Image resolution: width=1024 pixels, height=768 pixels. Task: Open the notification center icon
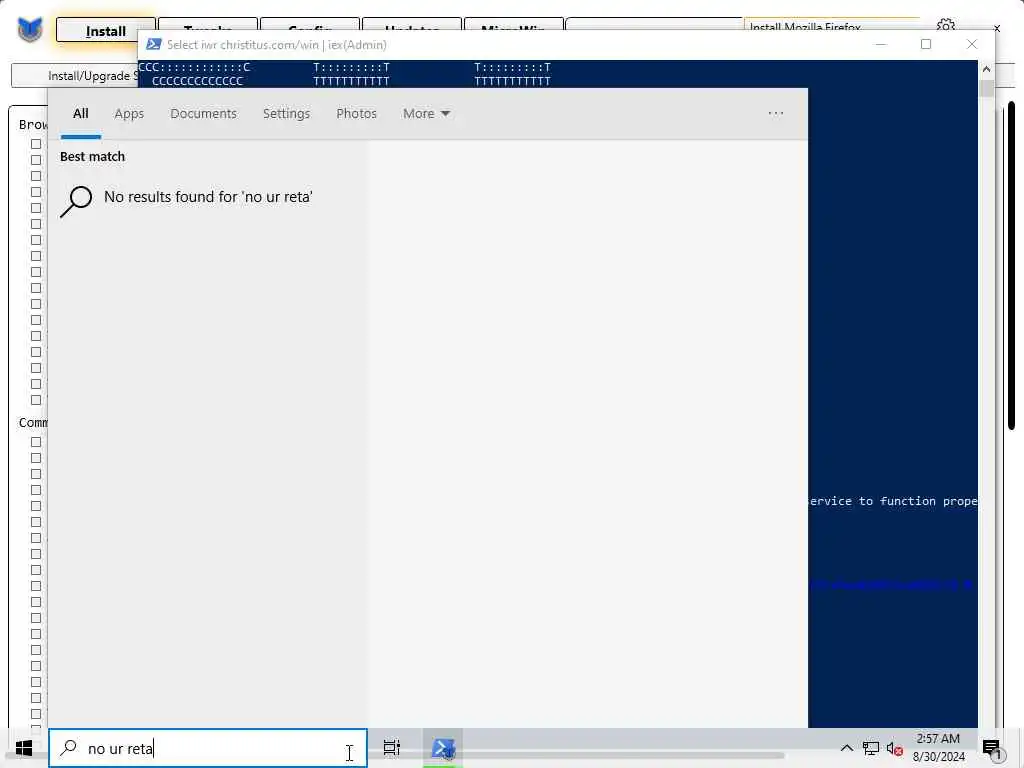(x=991, y=748)
